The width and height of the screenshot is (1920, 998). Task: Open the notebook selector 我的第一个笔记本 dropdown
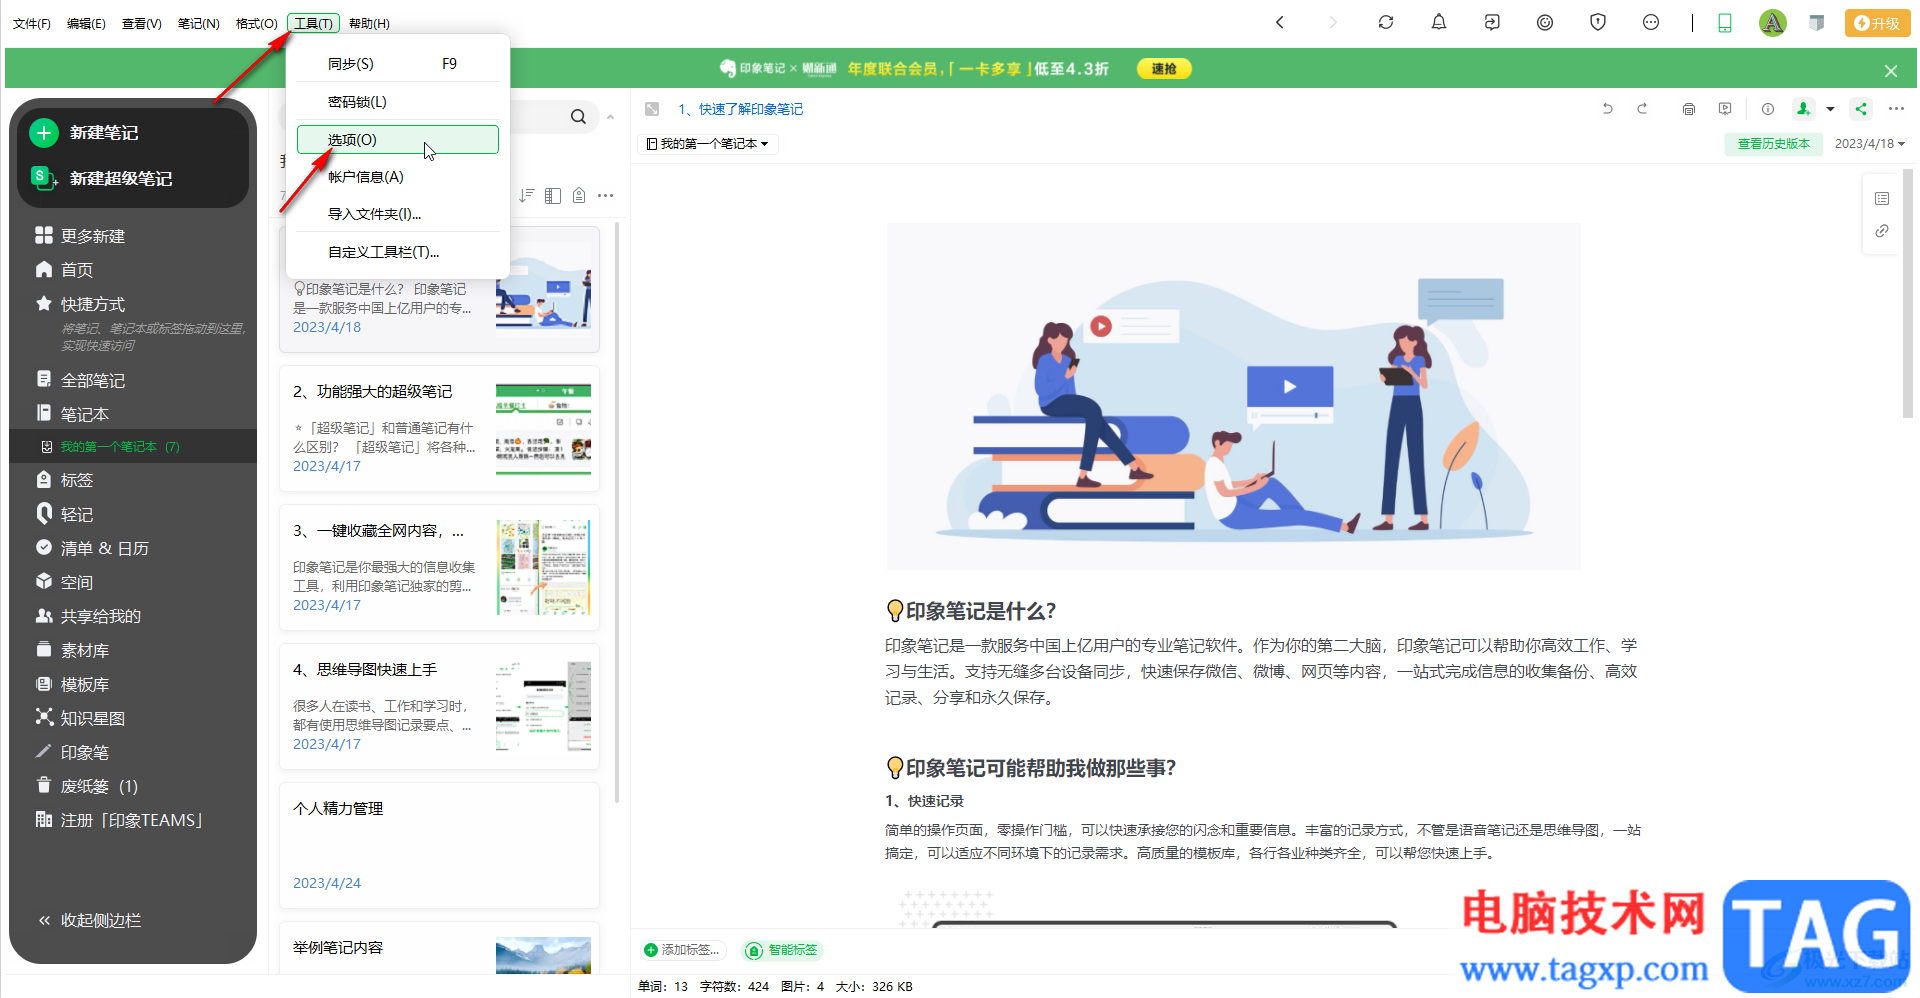tap(708, 144)
